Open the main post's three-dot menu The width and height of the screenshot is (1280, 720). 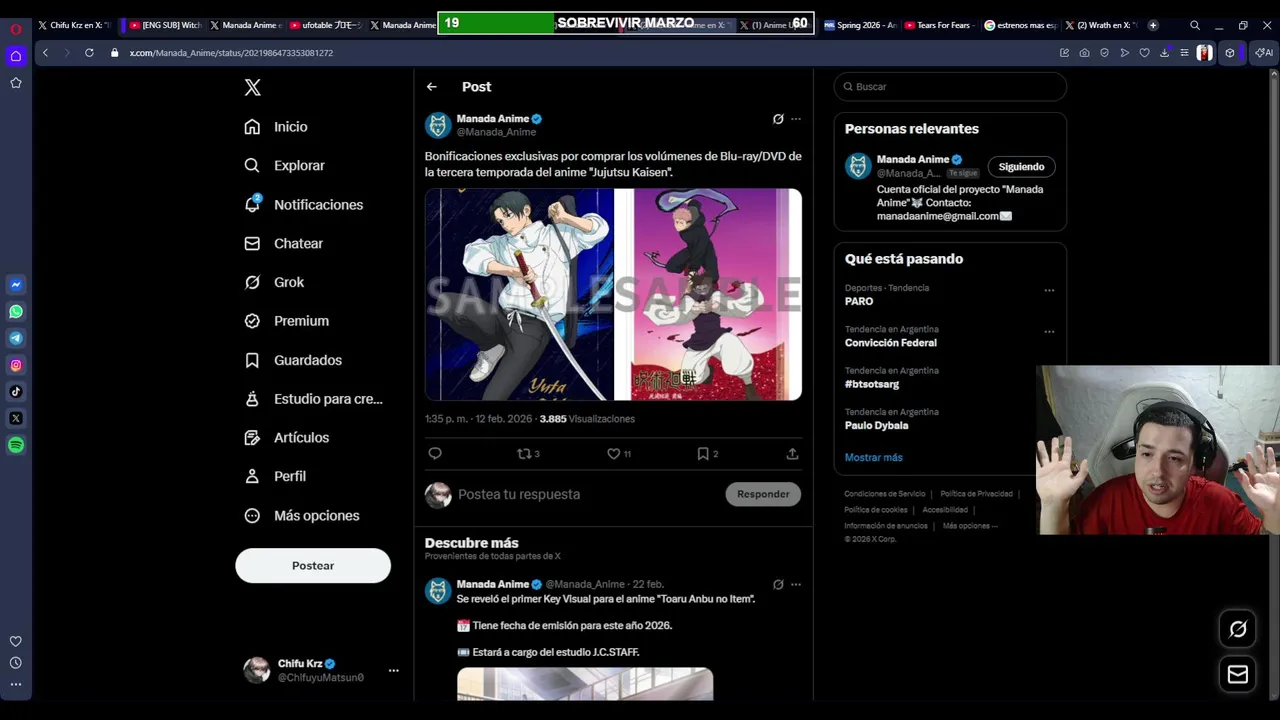click(796, 119)
